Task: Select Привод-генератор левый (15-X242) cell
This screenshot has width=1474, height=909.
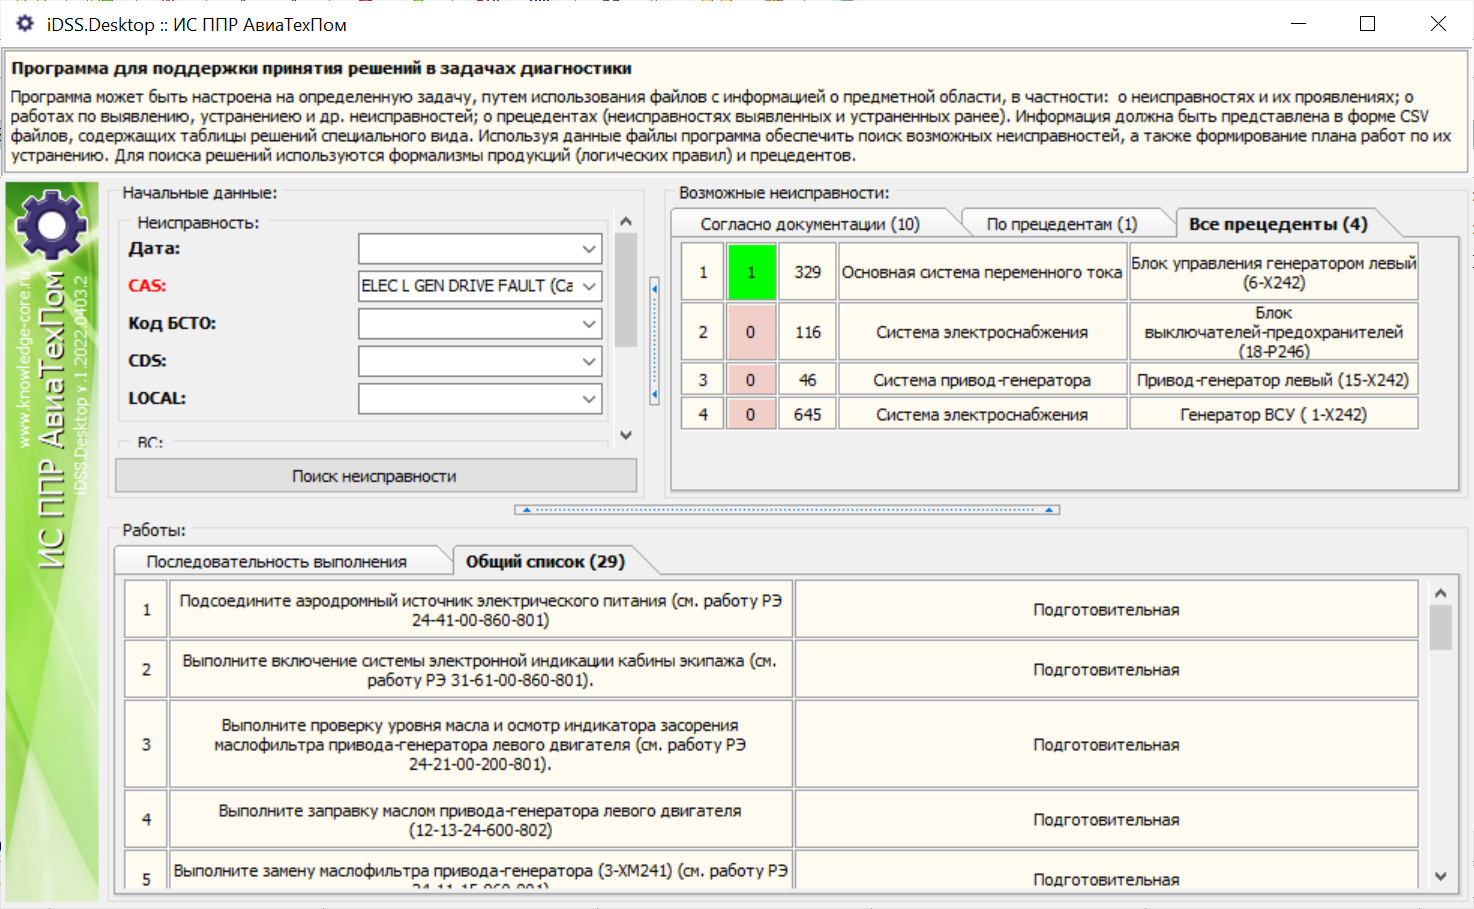Action: point(1272,380)
